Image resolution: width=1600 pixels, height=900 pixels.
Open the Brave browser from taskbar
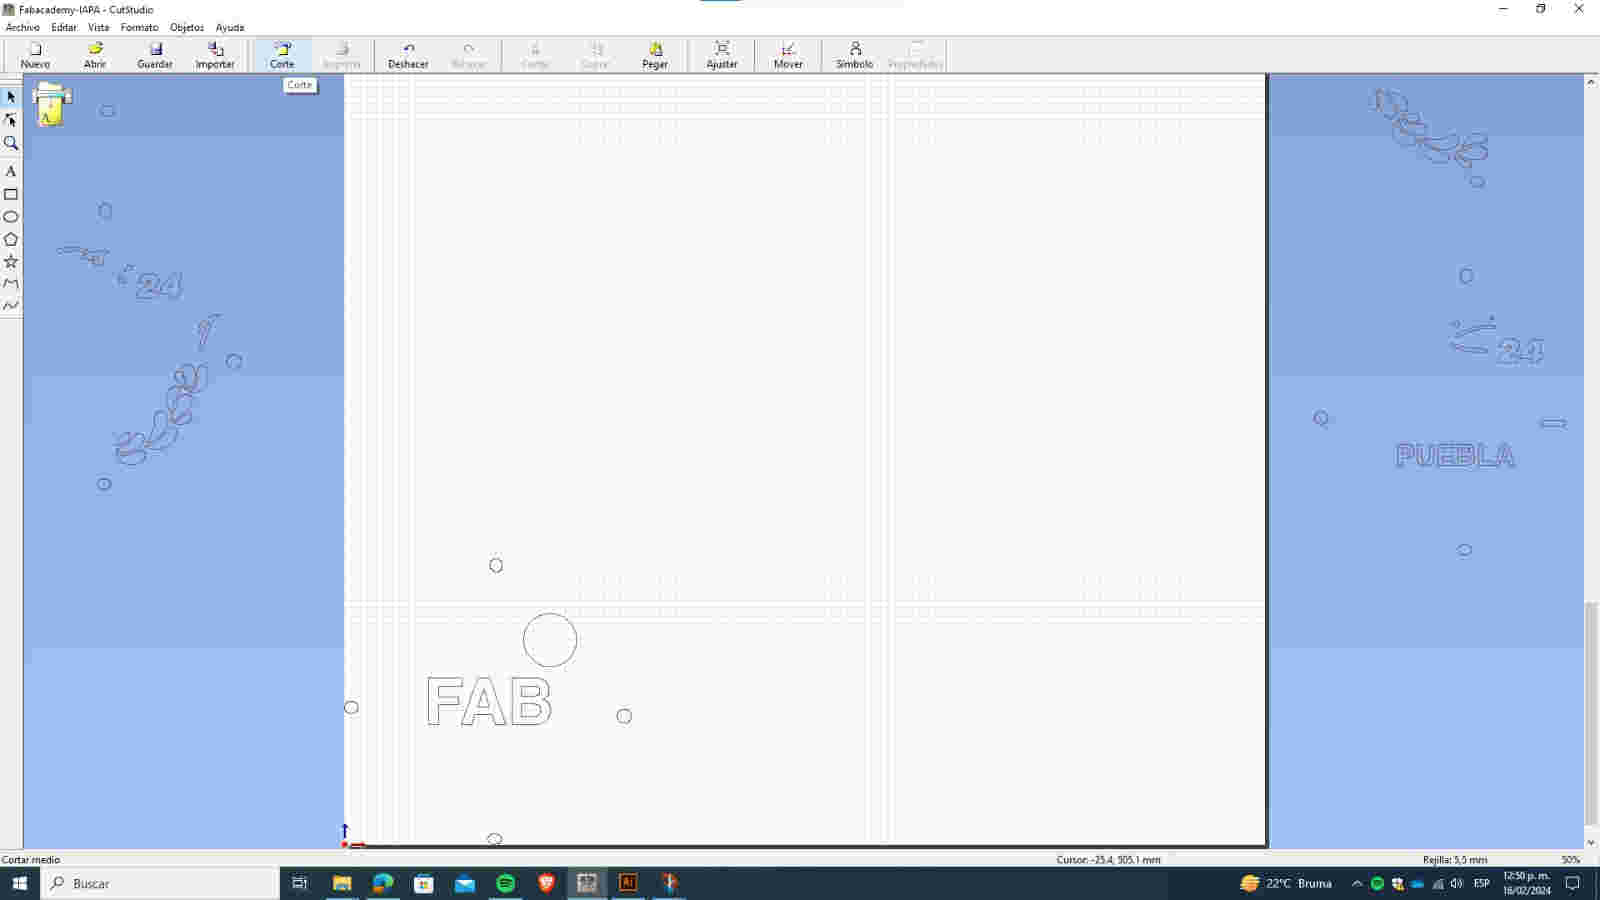tap(546, 883)
